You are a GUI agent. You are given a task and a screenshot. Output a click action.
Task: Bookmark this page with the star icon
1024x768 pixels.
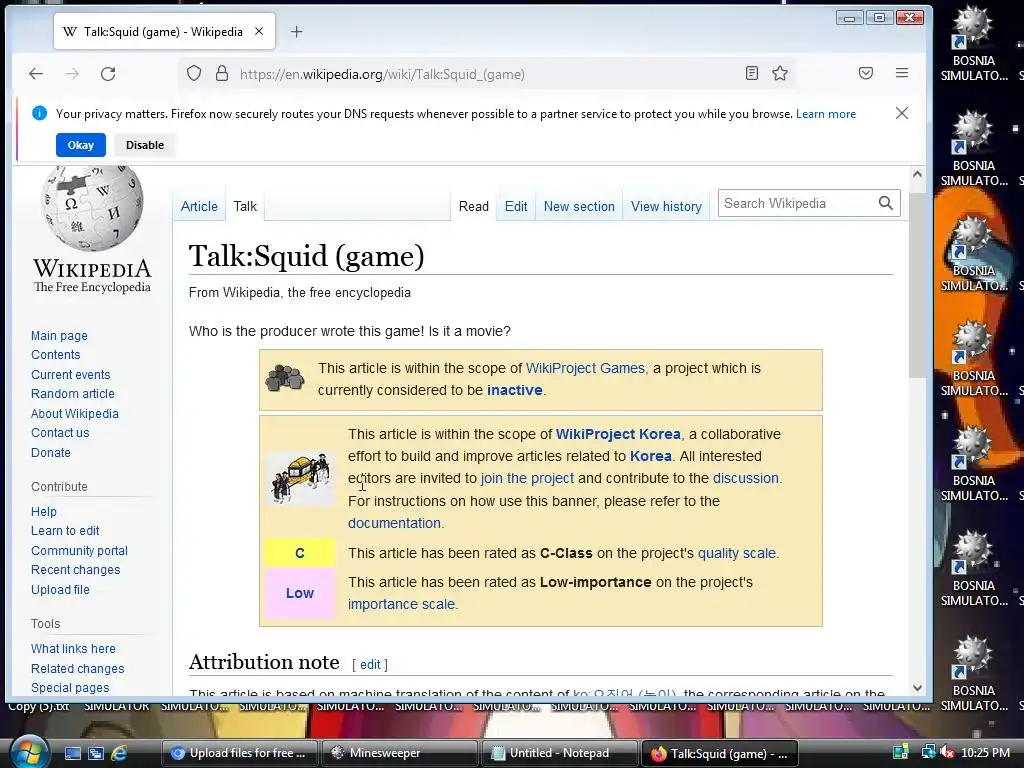pos(780,73)
